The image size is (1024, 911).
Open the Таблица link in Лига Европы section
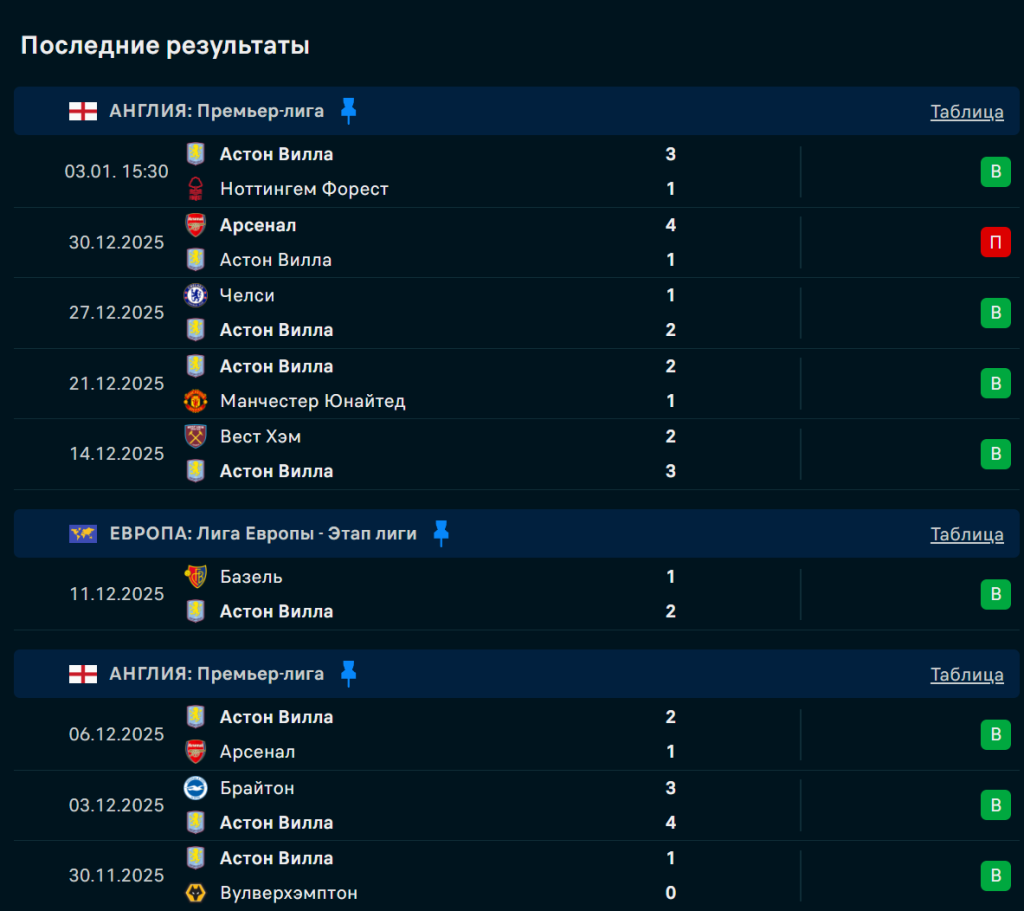click(966, 534)
